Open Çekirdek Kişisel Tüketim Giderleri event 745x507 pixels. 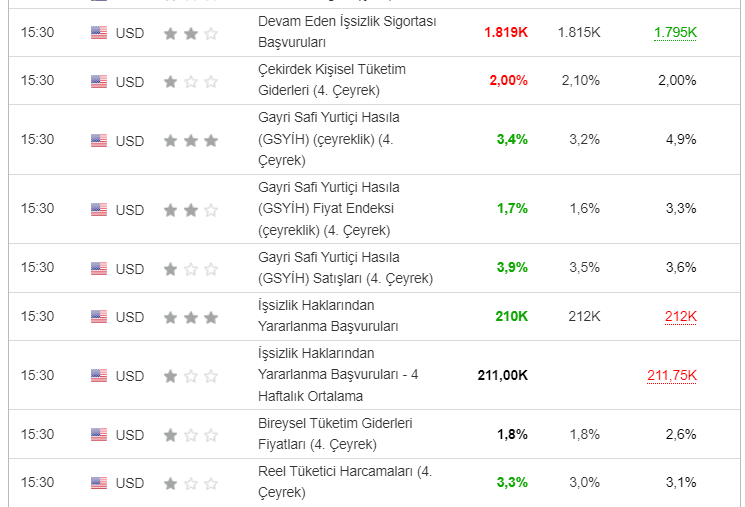pos(331,81)
